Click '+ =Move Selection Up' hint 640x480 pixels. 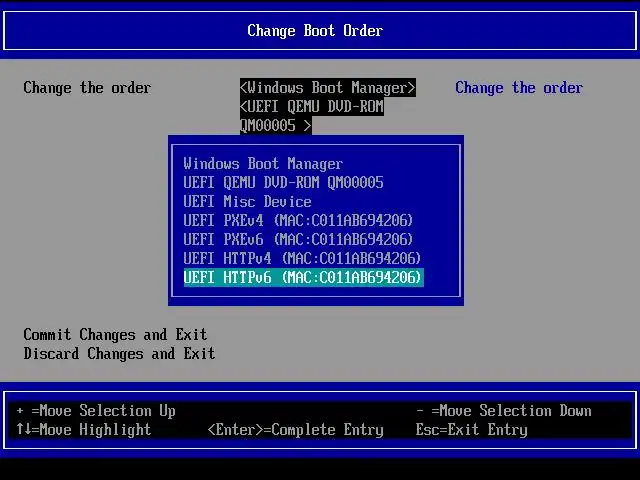click(96, 411)
